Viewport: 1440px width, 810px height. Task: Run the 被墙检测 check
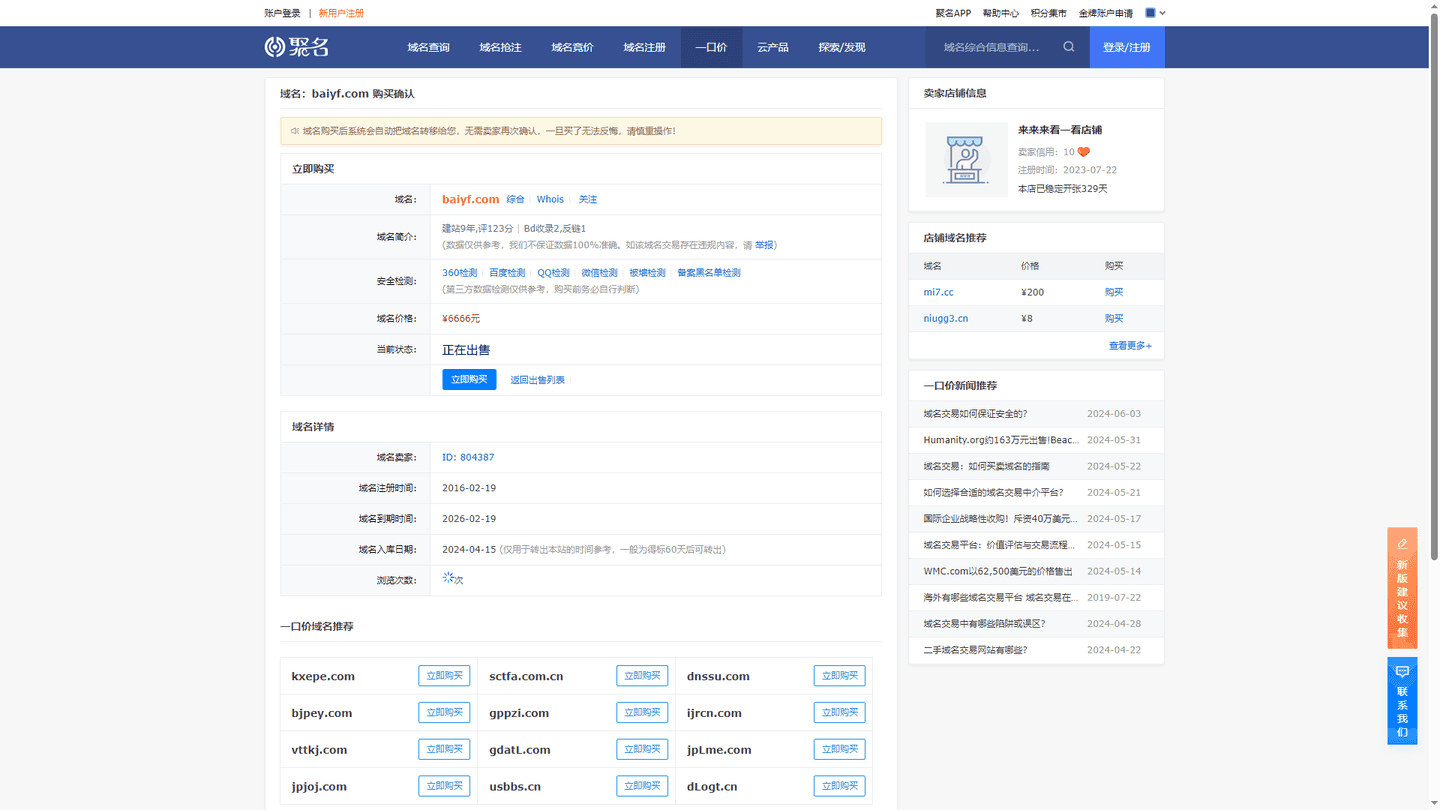tap(647, 272)
